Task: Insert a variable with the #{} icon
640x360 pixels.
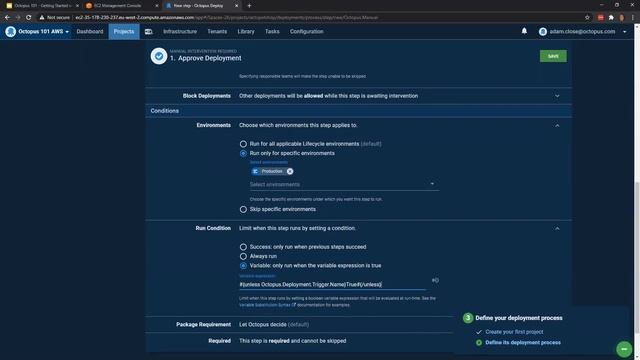Action: coord(435,280)
